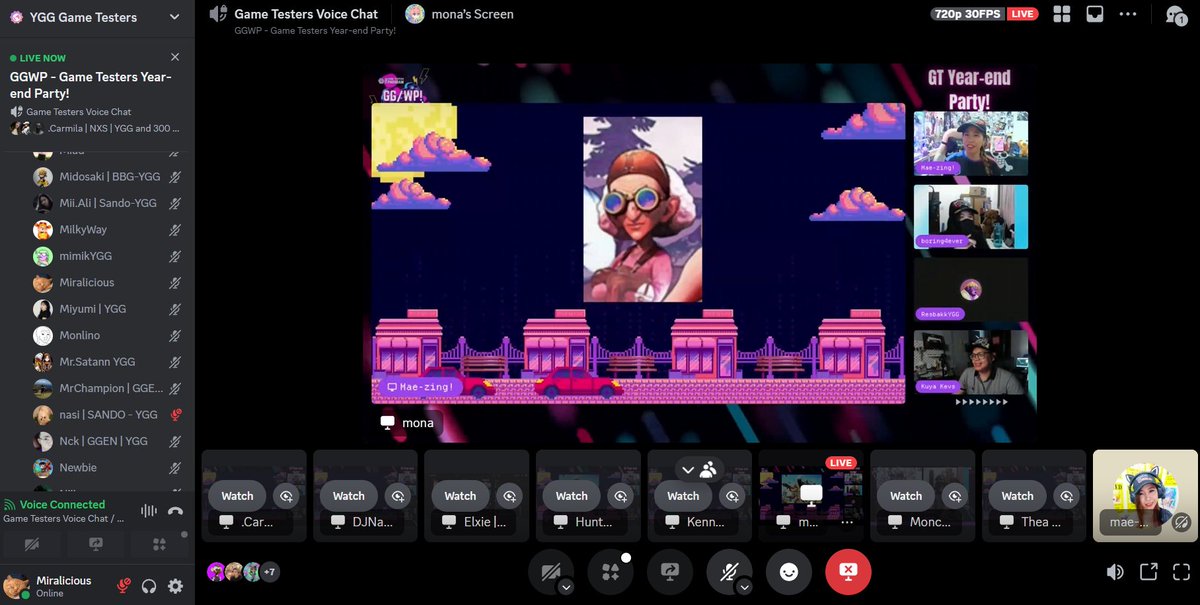Pop out the Thea stream tile

tap(1067, 496)
